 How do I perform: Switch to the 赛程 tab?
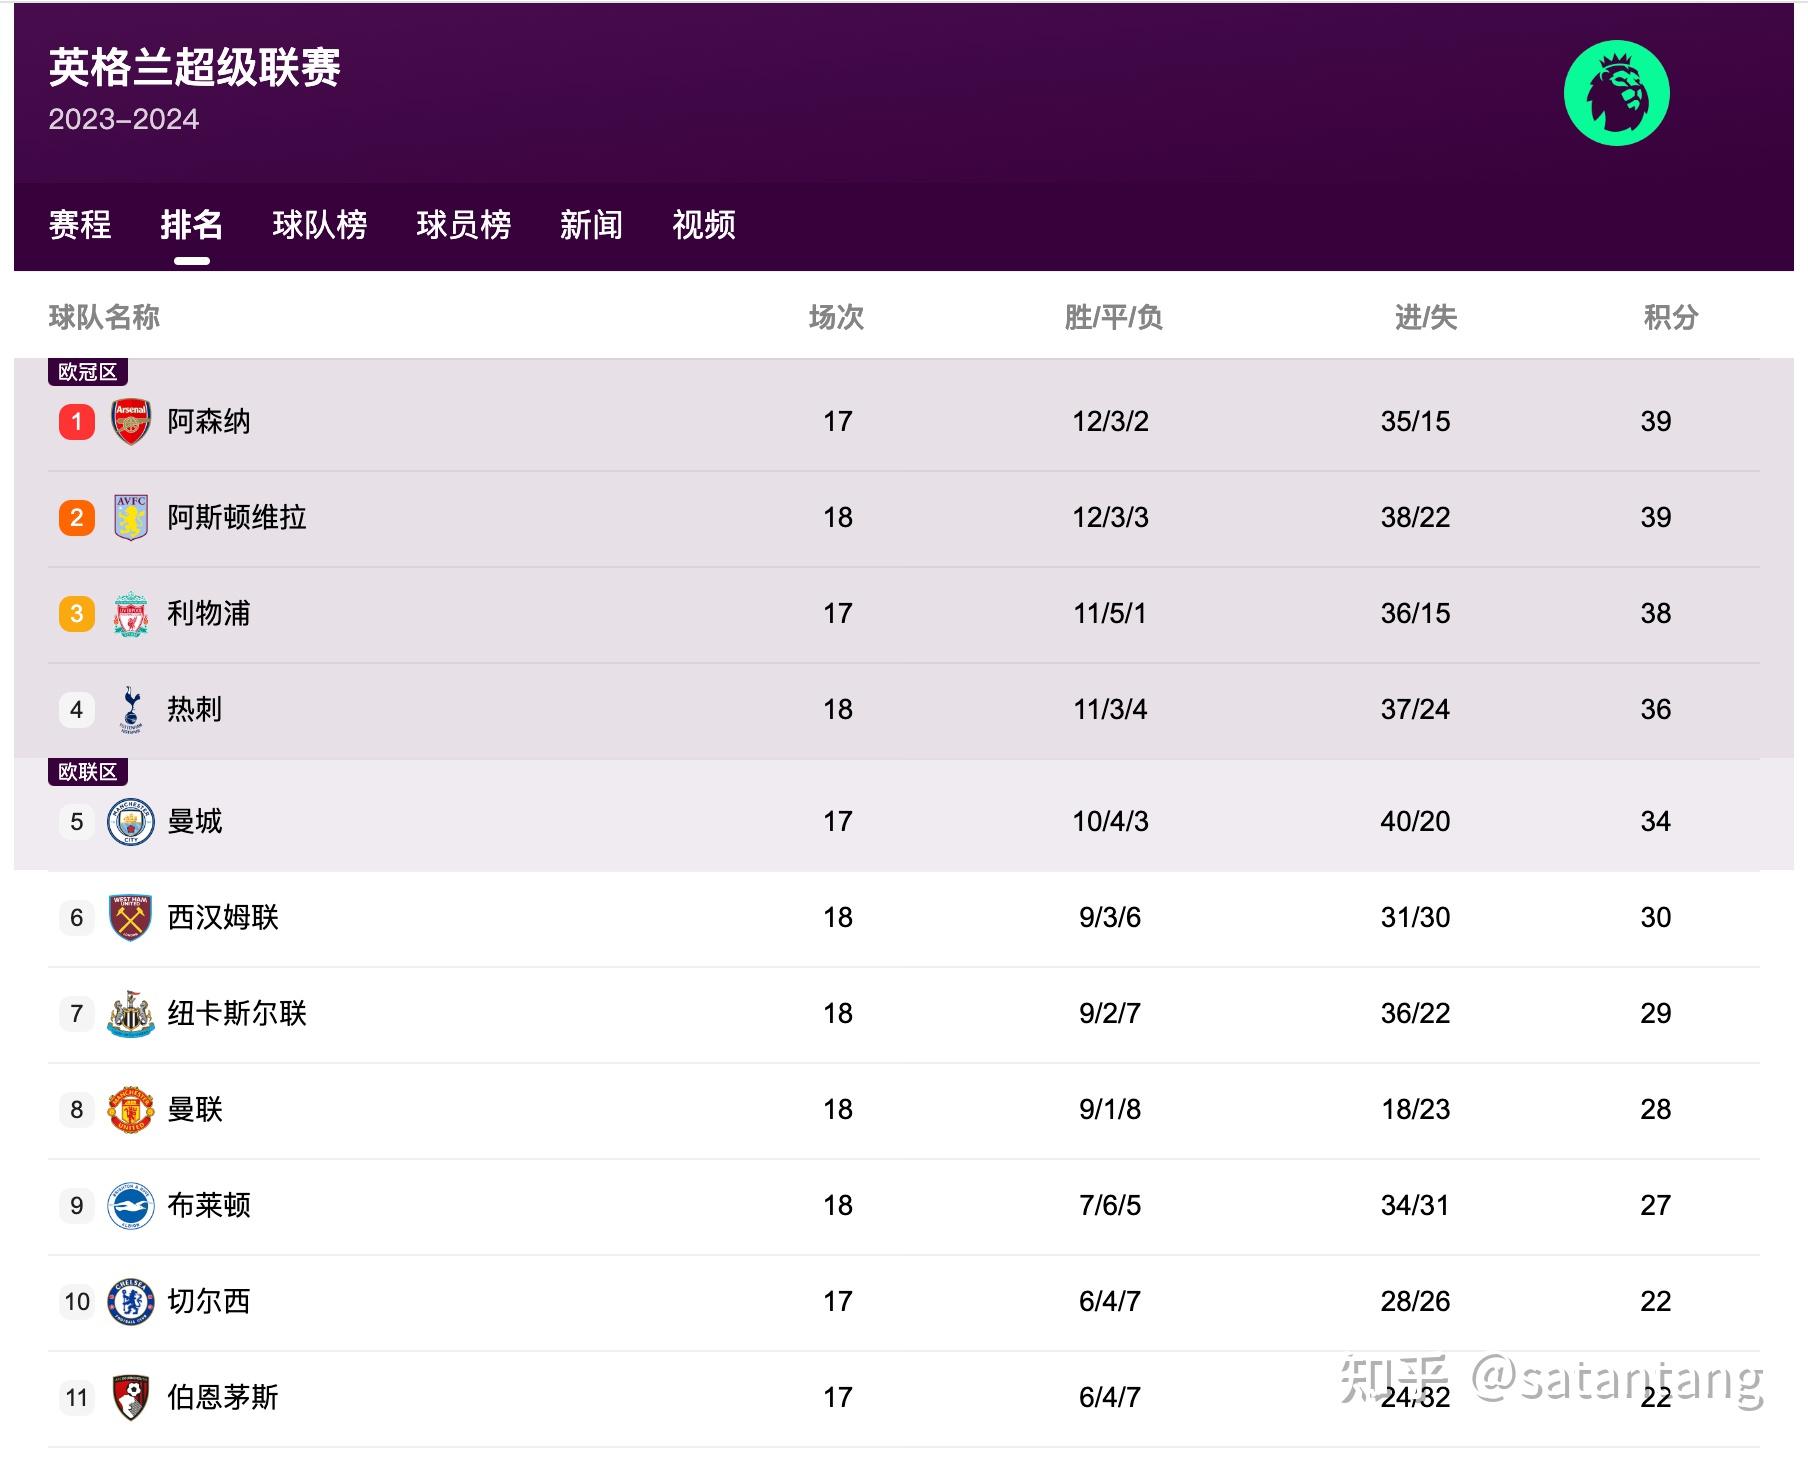coord(81,225)
